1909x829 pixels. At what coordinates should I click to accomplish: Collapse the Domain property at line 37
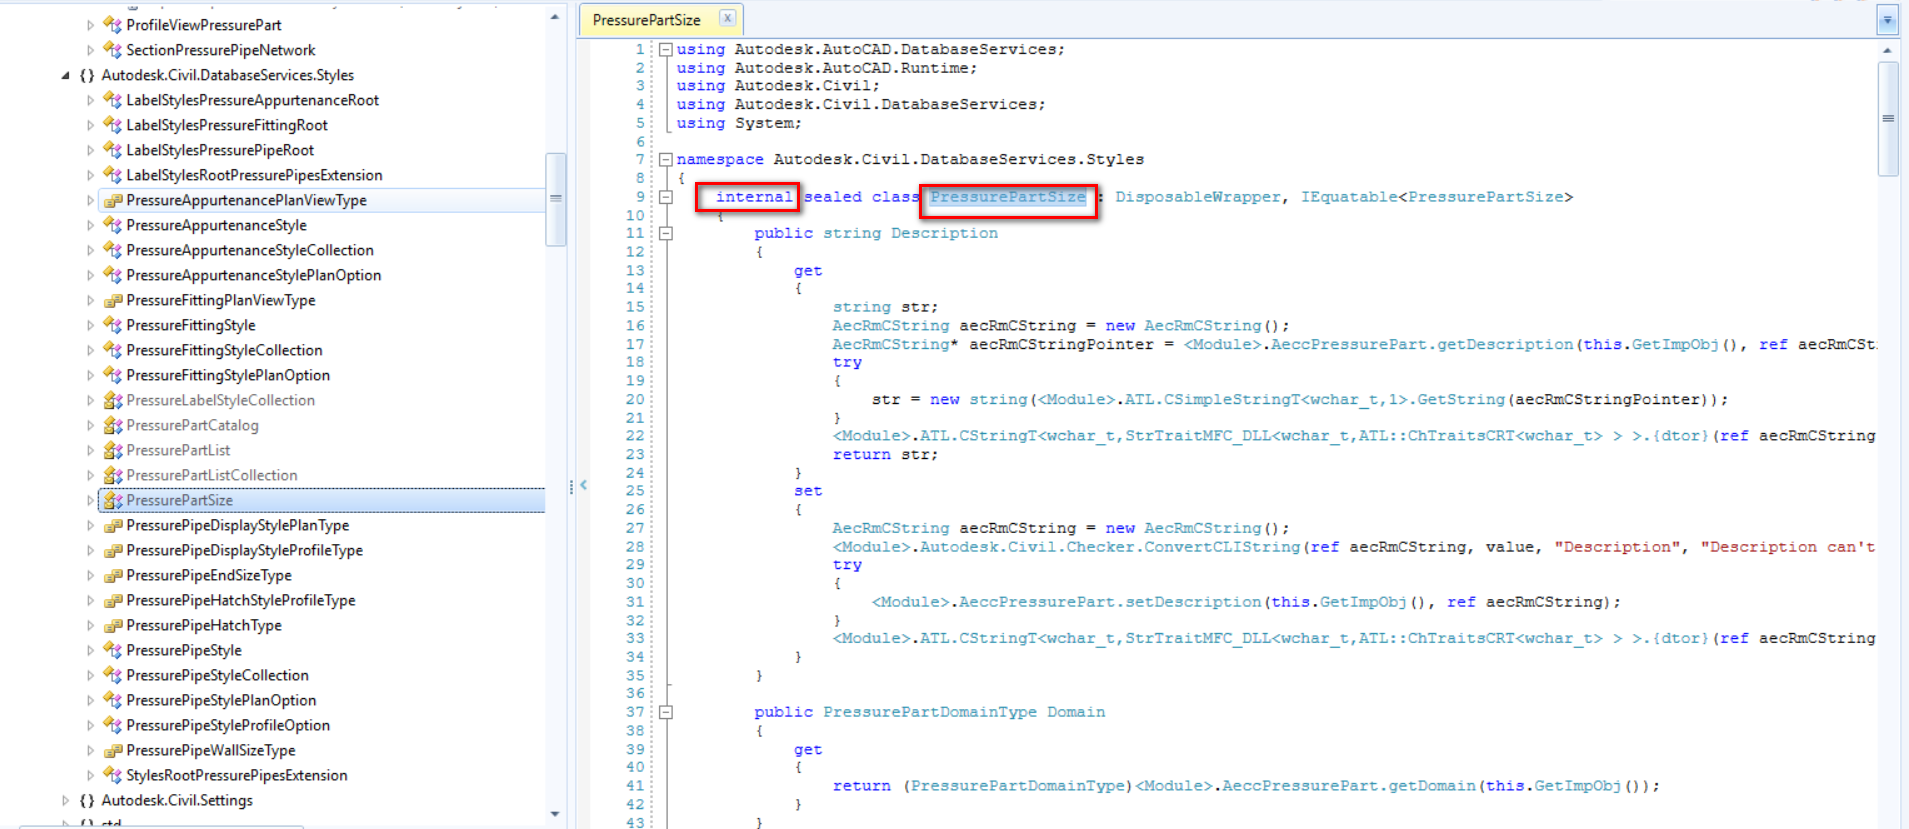click(665, 712)
